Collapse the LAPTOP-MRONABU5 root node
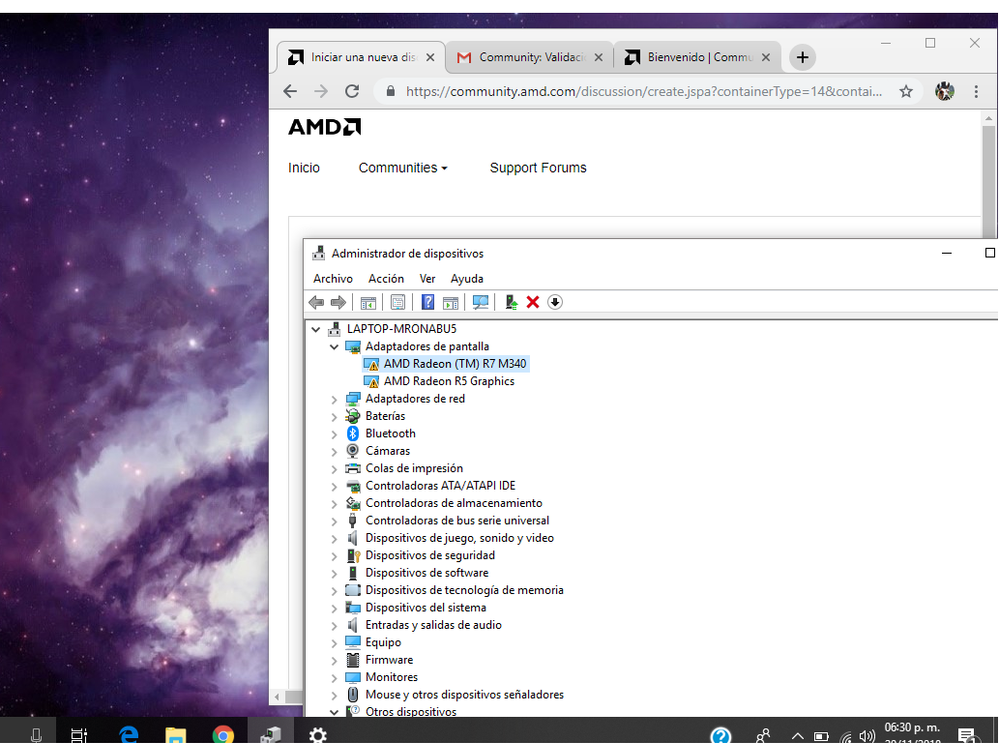 [315, 329]
